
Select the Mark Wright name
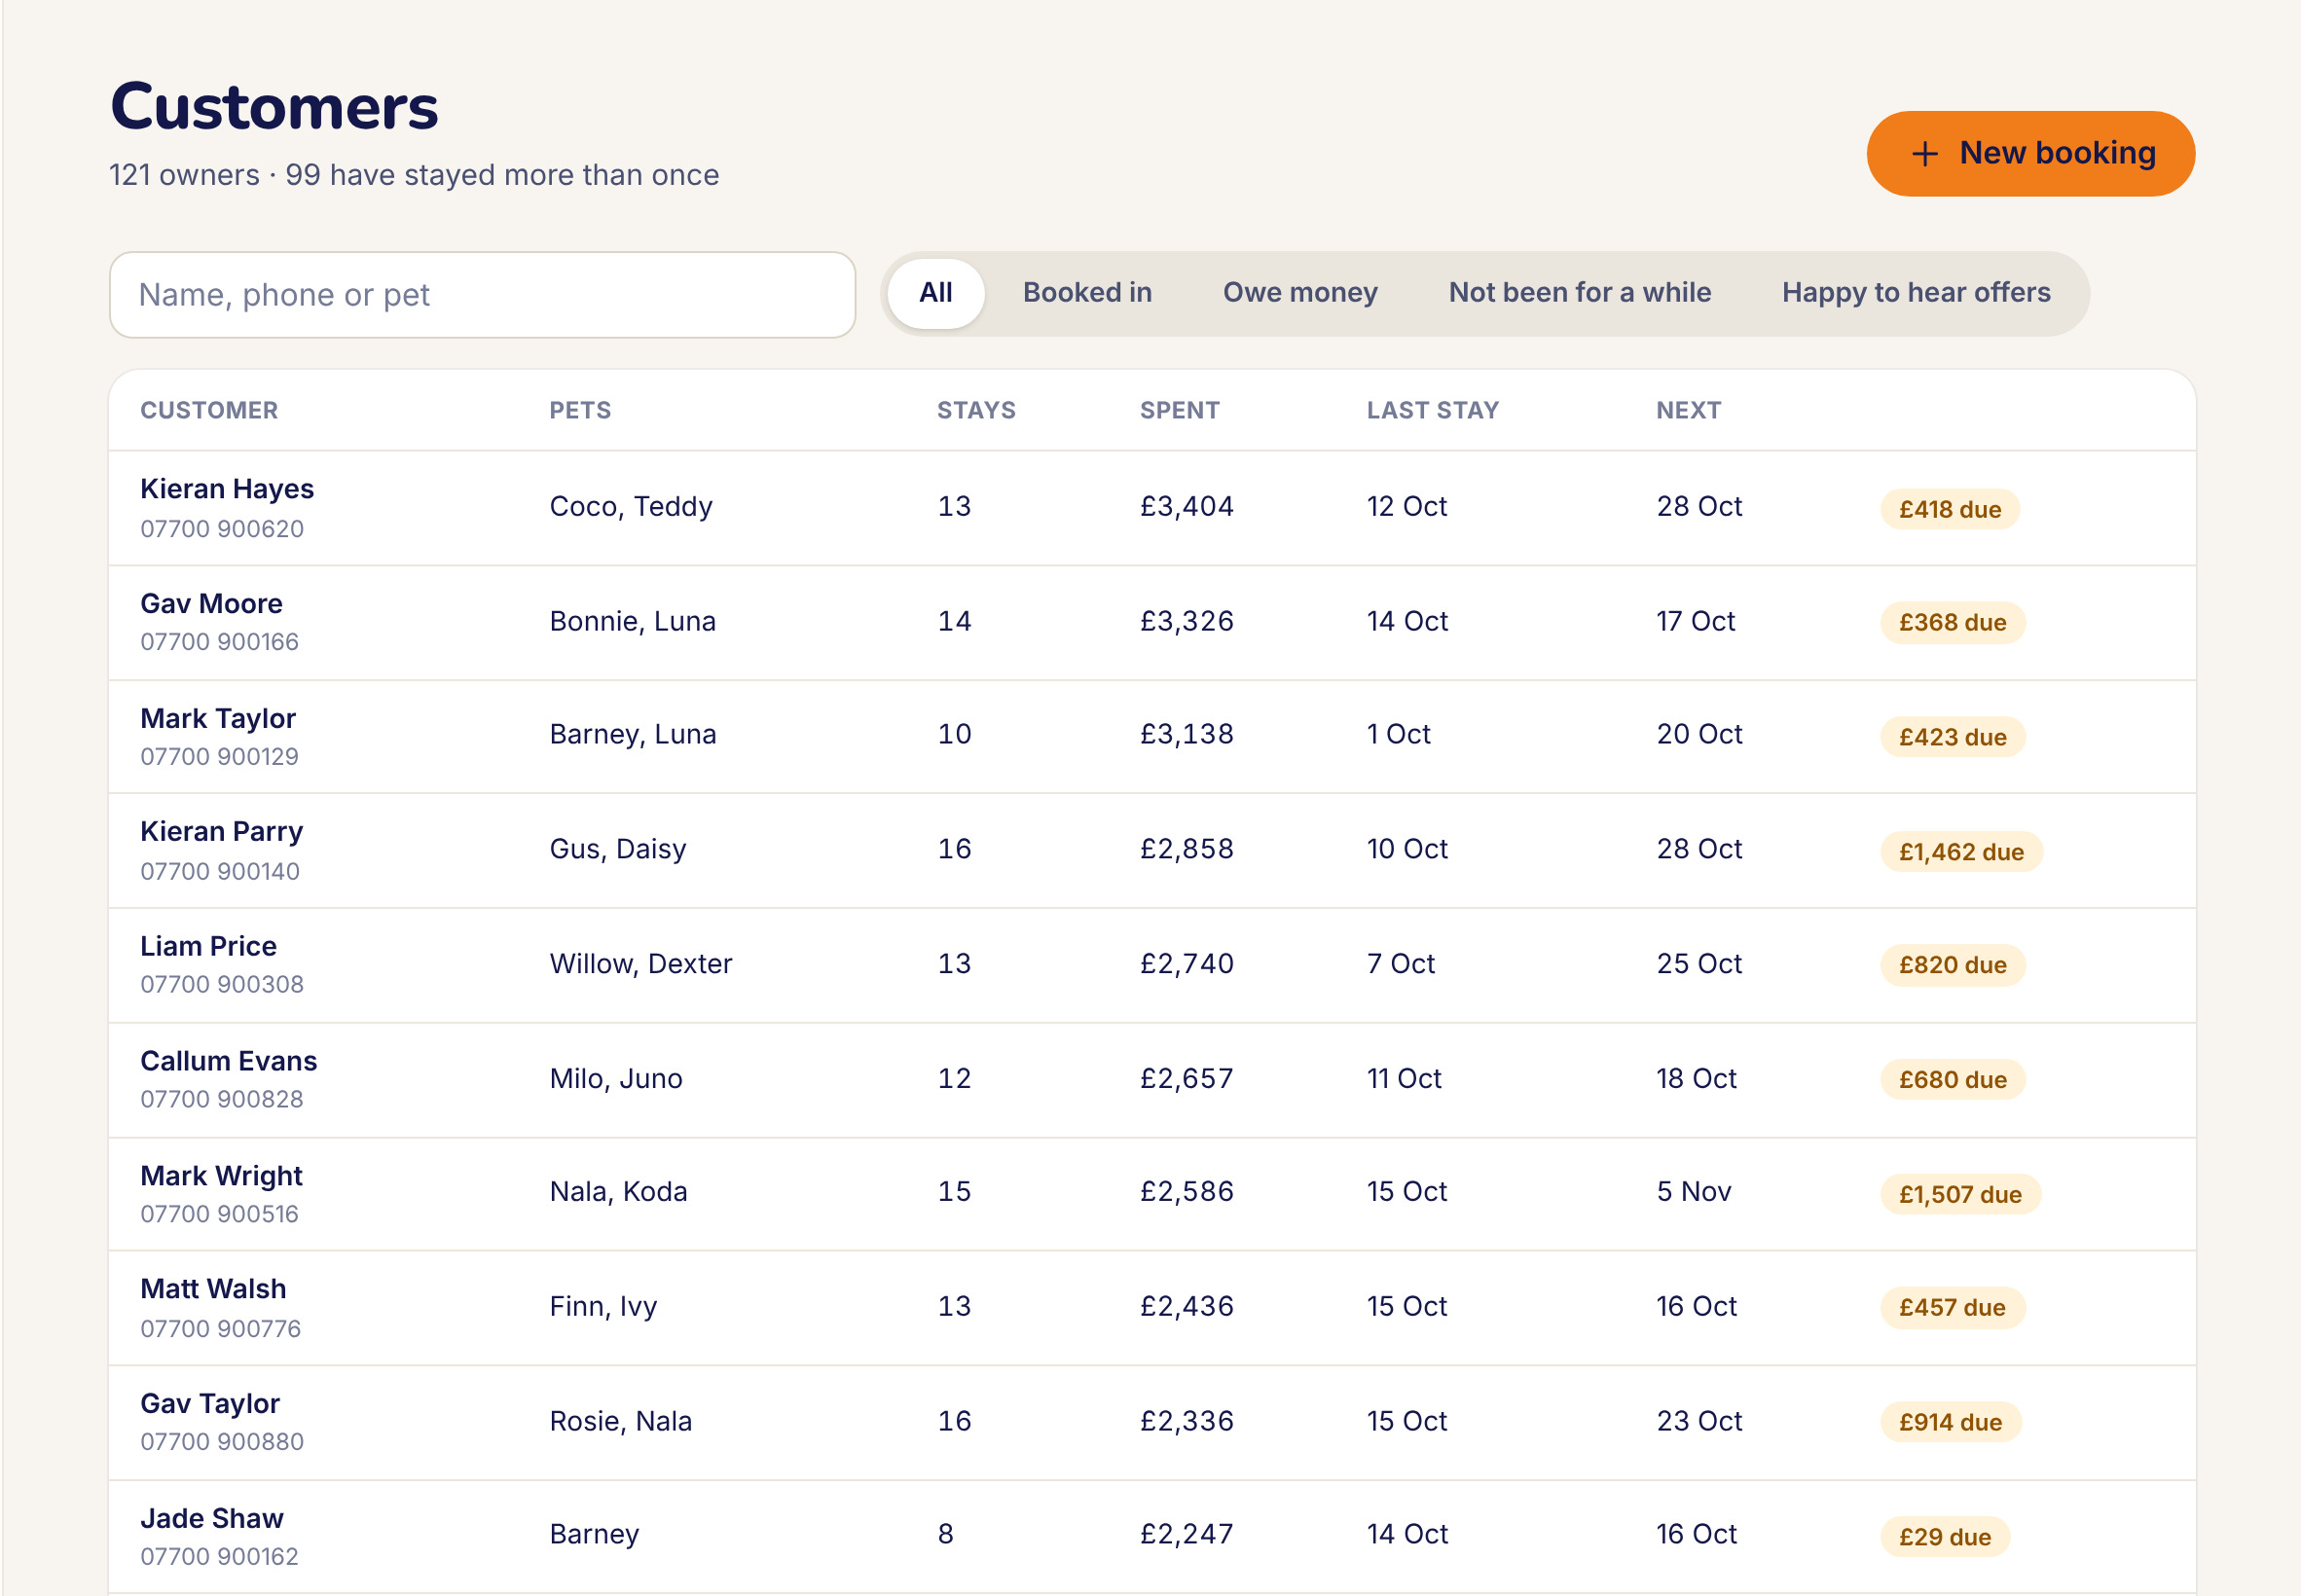221,1176
